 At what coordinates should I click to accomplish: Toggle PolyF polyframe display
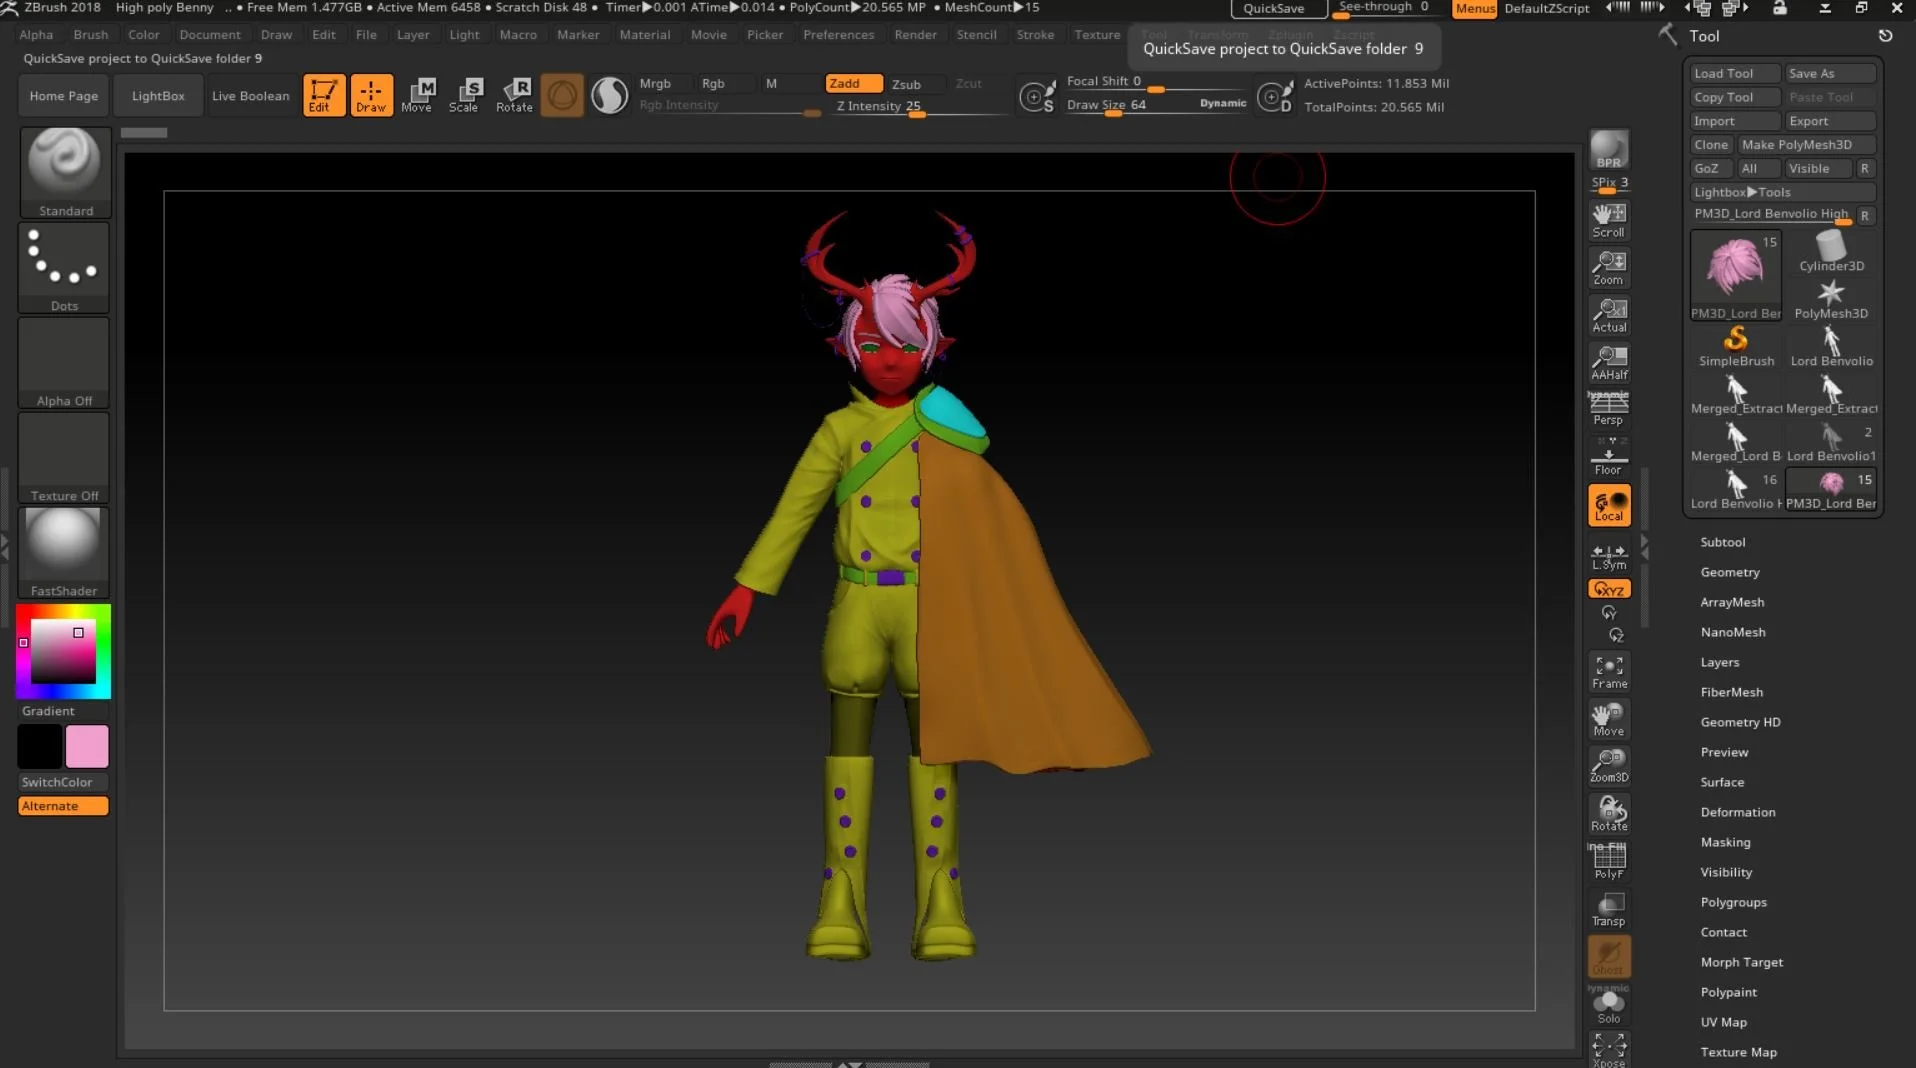point(1609,861)
